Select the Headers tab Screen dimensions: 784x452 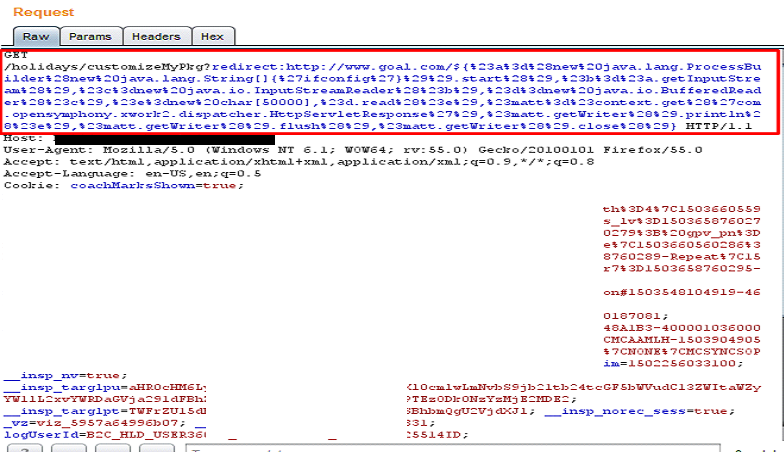coord(157,36)
